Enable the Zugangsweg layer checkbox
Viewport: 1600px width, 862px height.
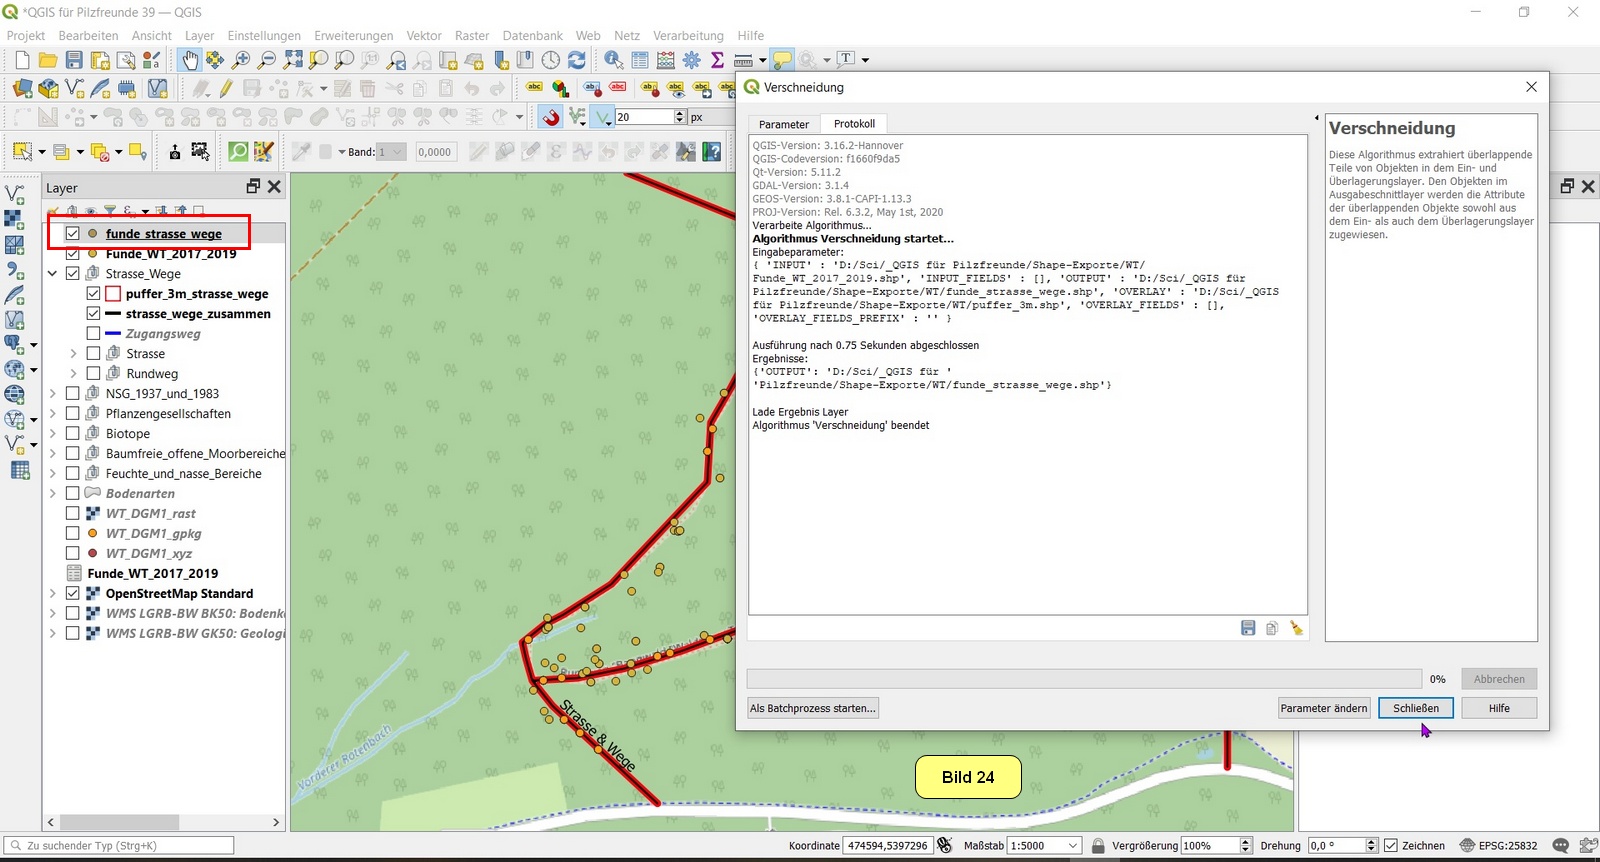[x=93, y=334]
